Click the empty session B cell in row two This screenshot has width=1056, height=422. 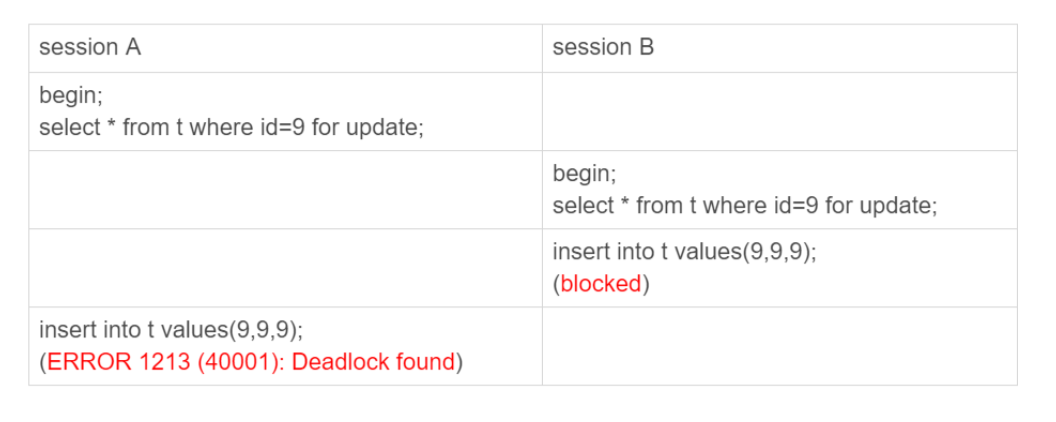[779, 111]
